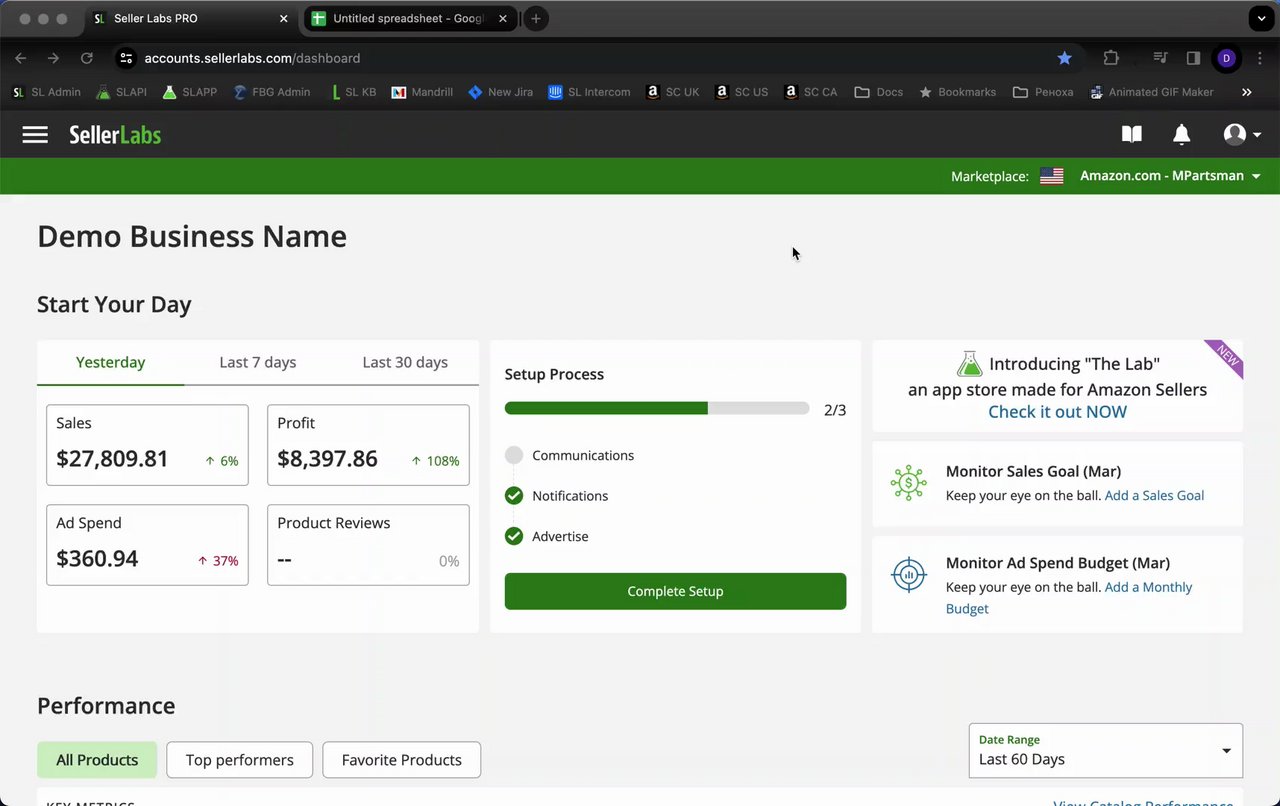Close the Seller Labs PRO browser tab
The image size is (1280, 806).
(284, 19)
